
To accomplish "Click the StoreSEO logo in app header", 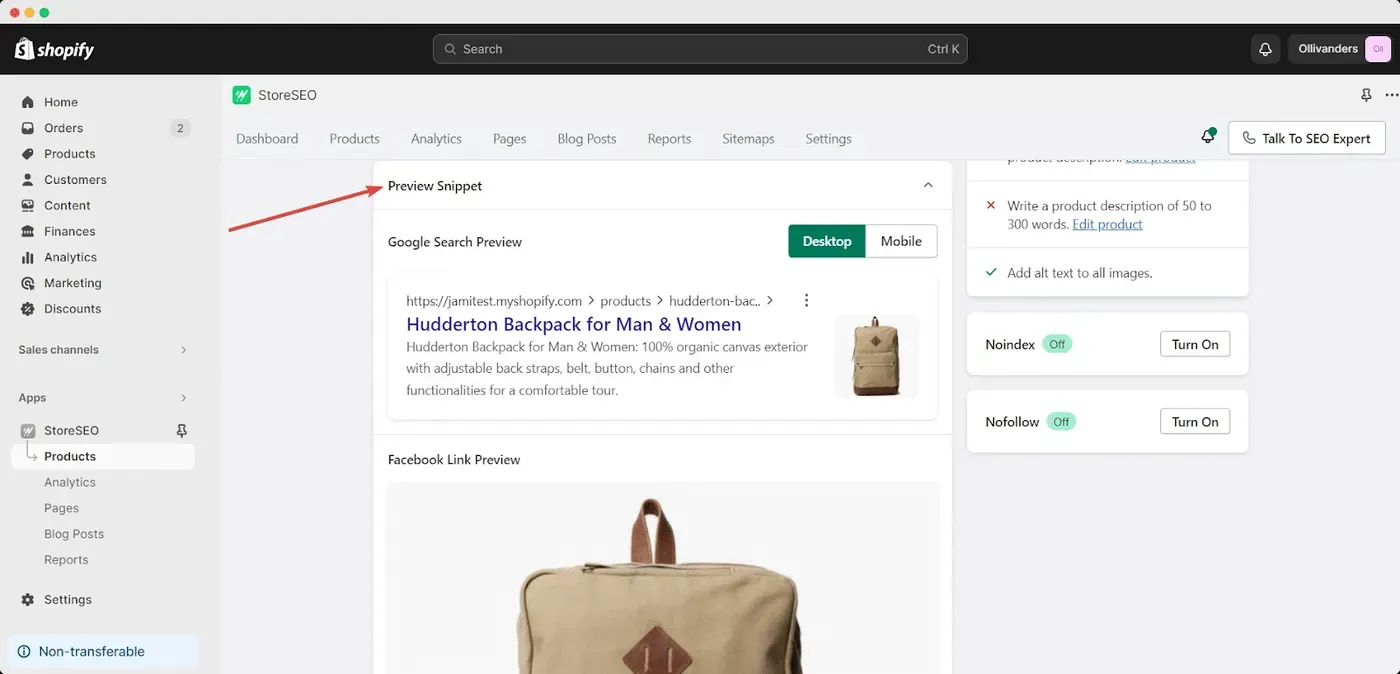I will [241, 95].
